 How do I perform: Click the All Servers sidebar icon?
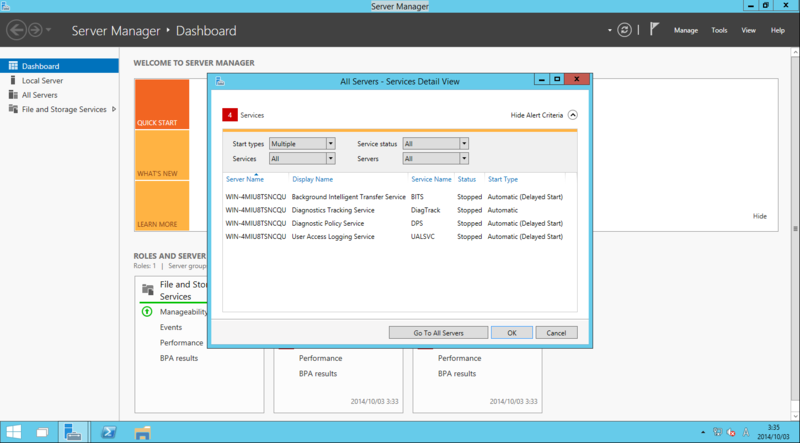click(13, 94)
